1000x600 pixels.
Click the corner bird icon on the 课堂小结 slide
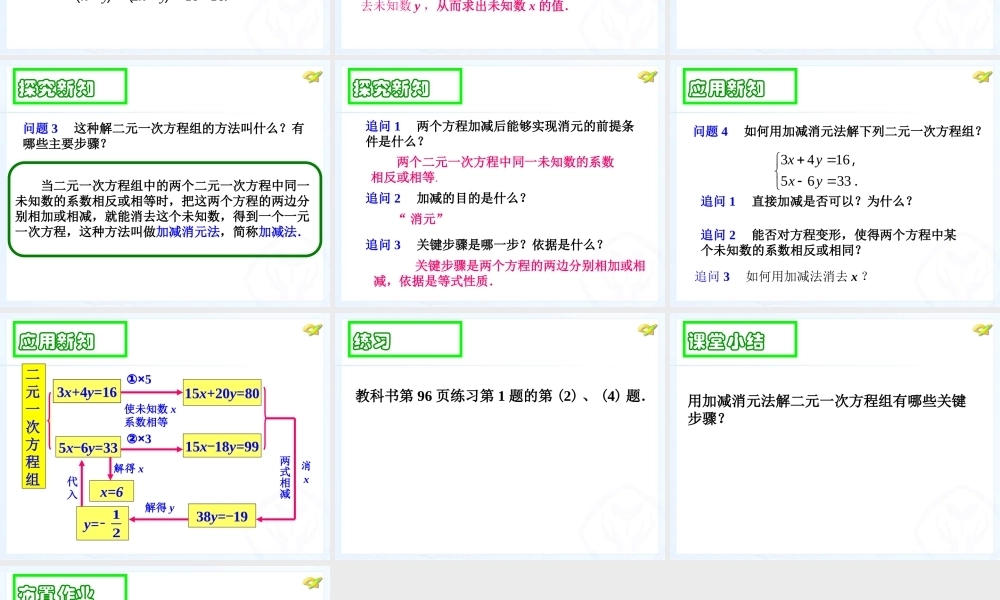[x=982, y=330]
